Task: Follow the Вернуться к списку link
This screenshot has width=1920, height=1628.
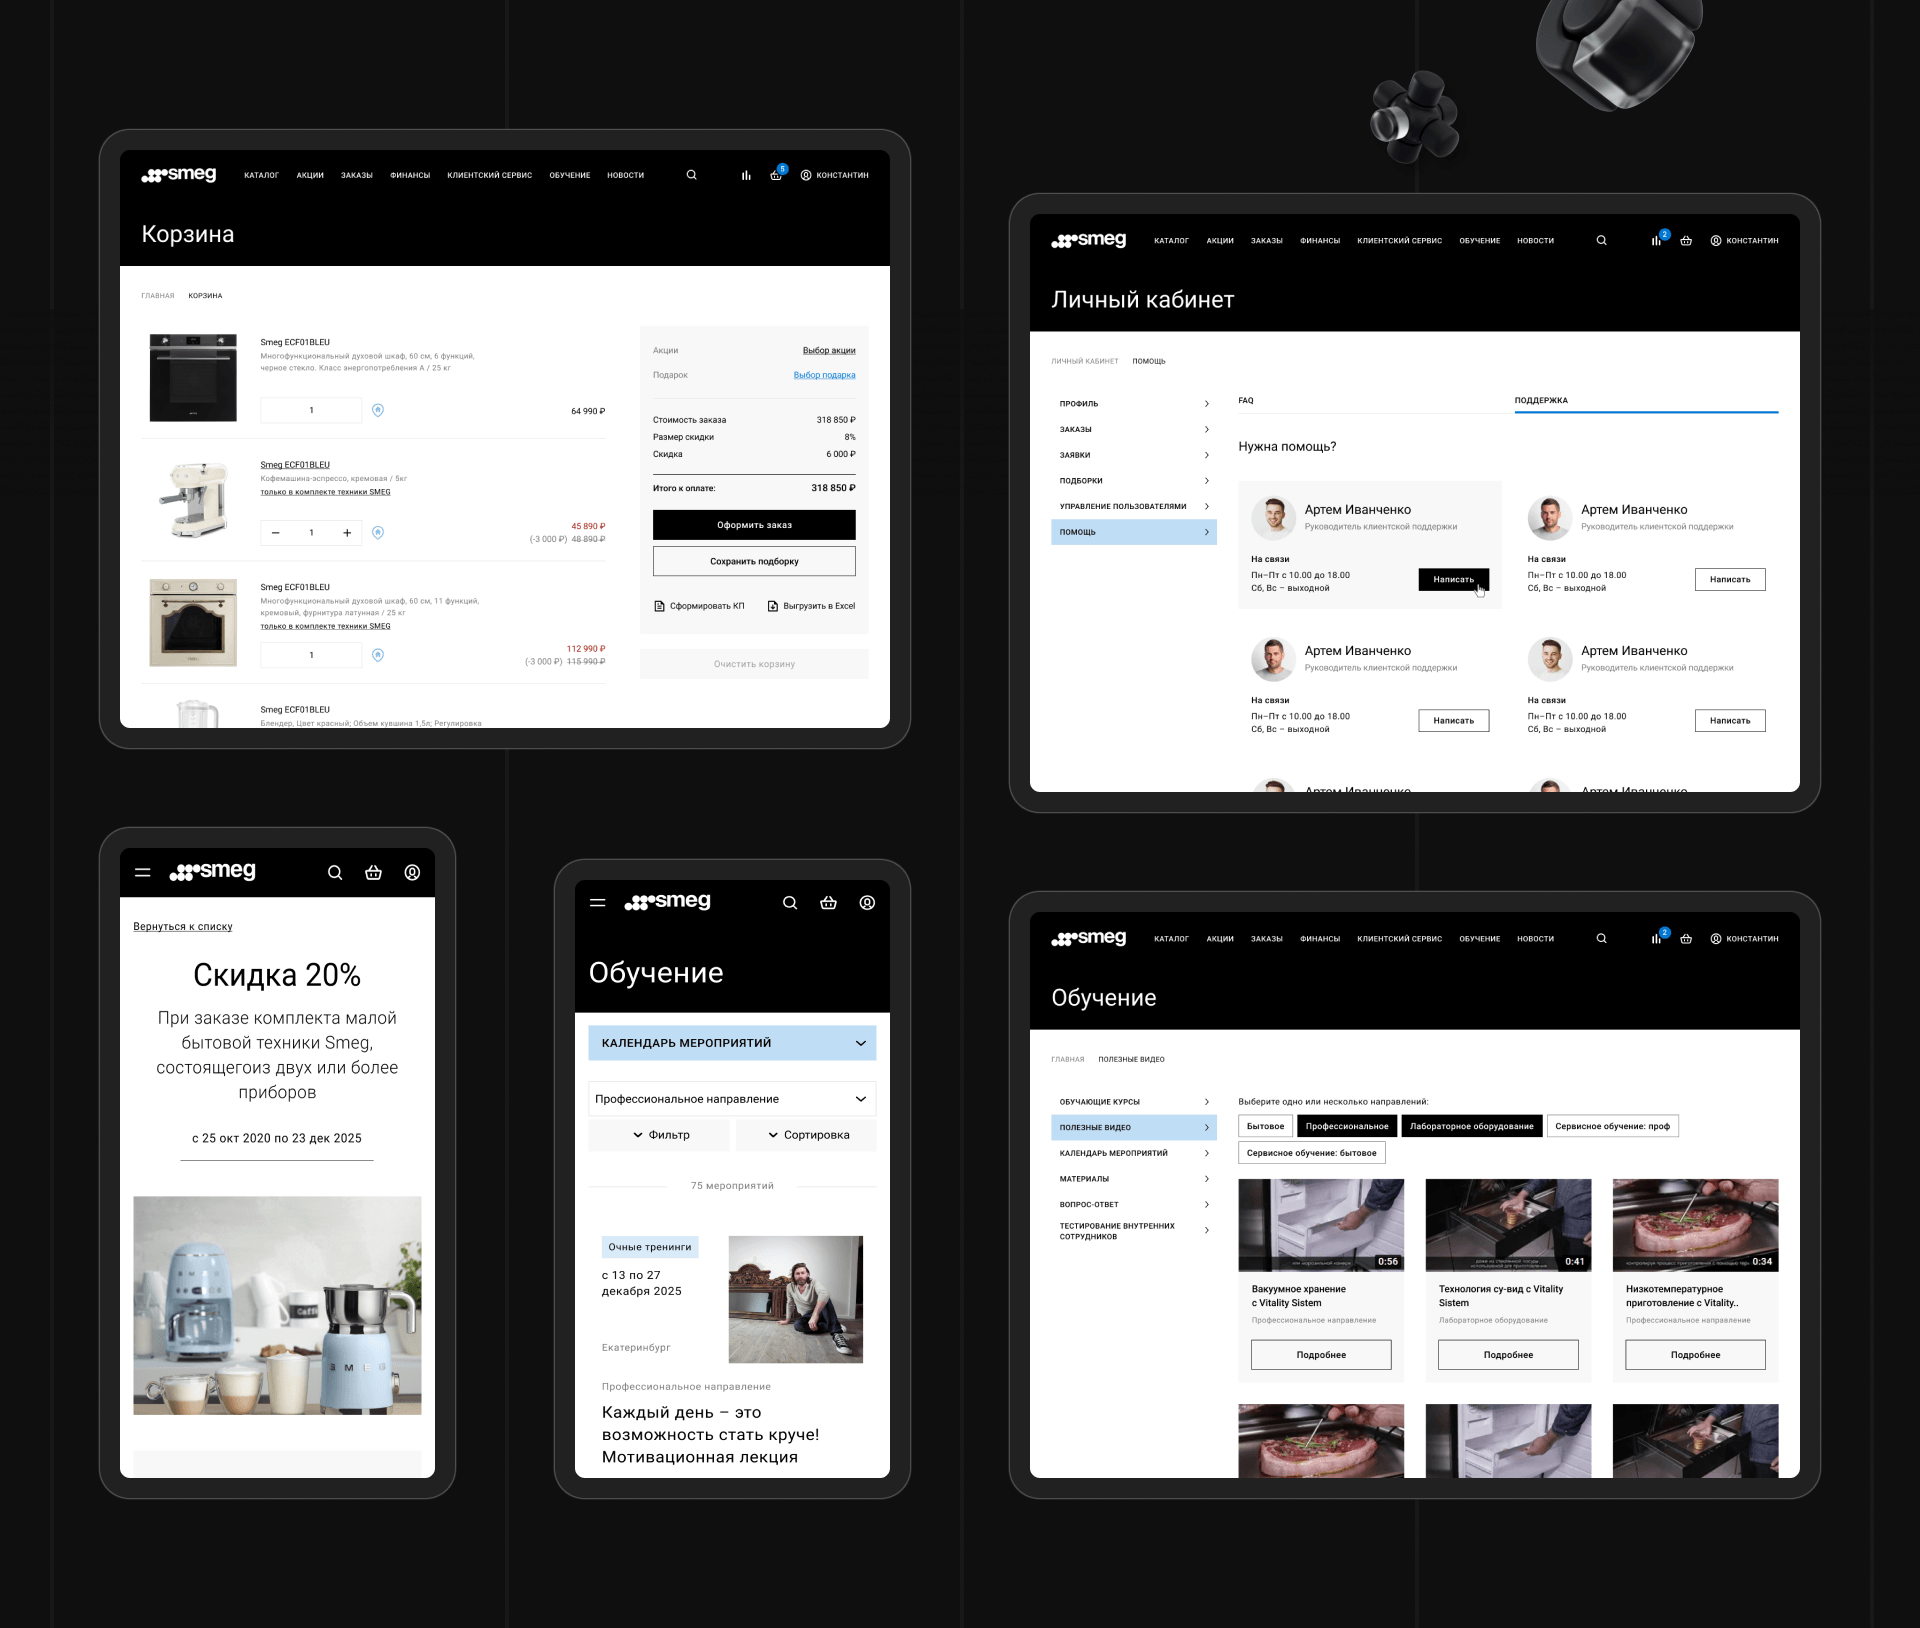Action: (x=183, y=926)
